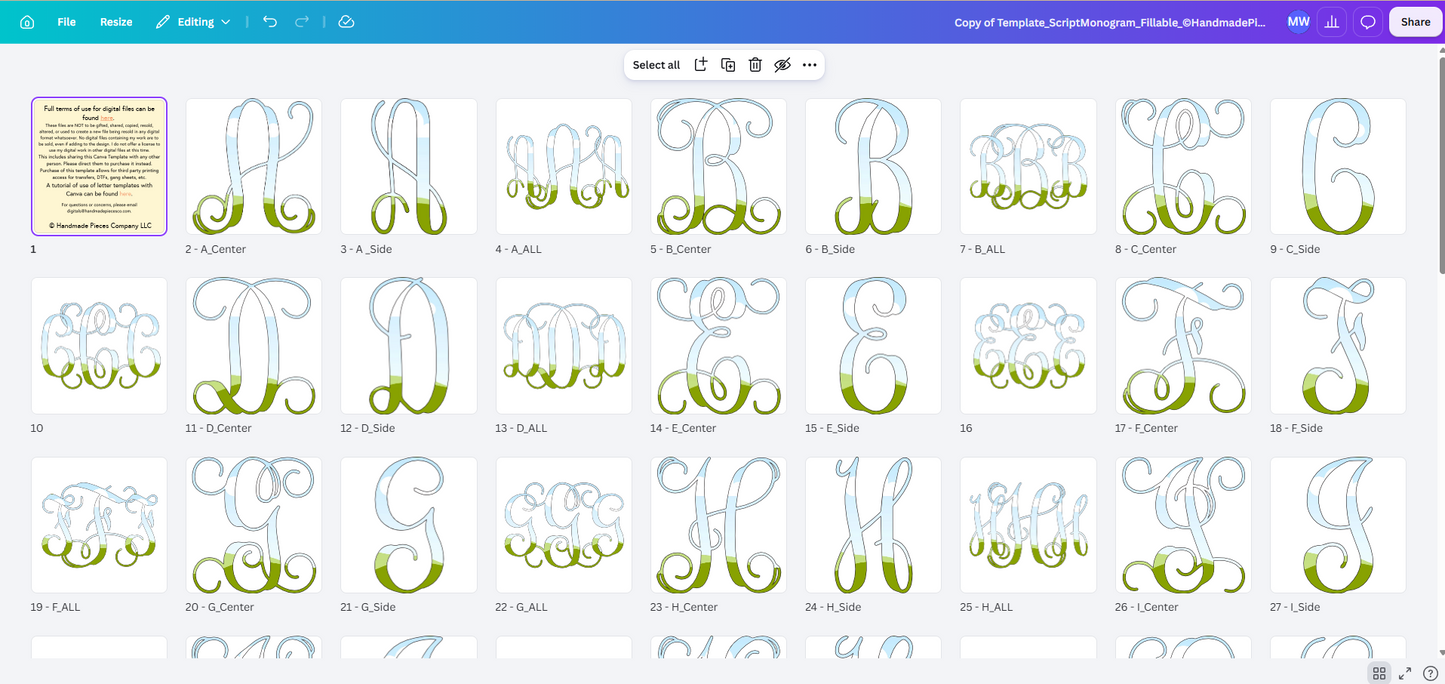Click the page title '20 - G_Center'

tap(219, 607)
